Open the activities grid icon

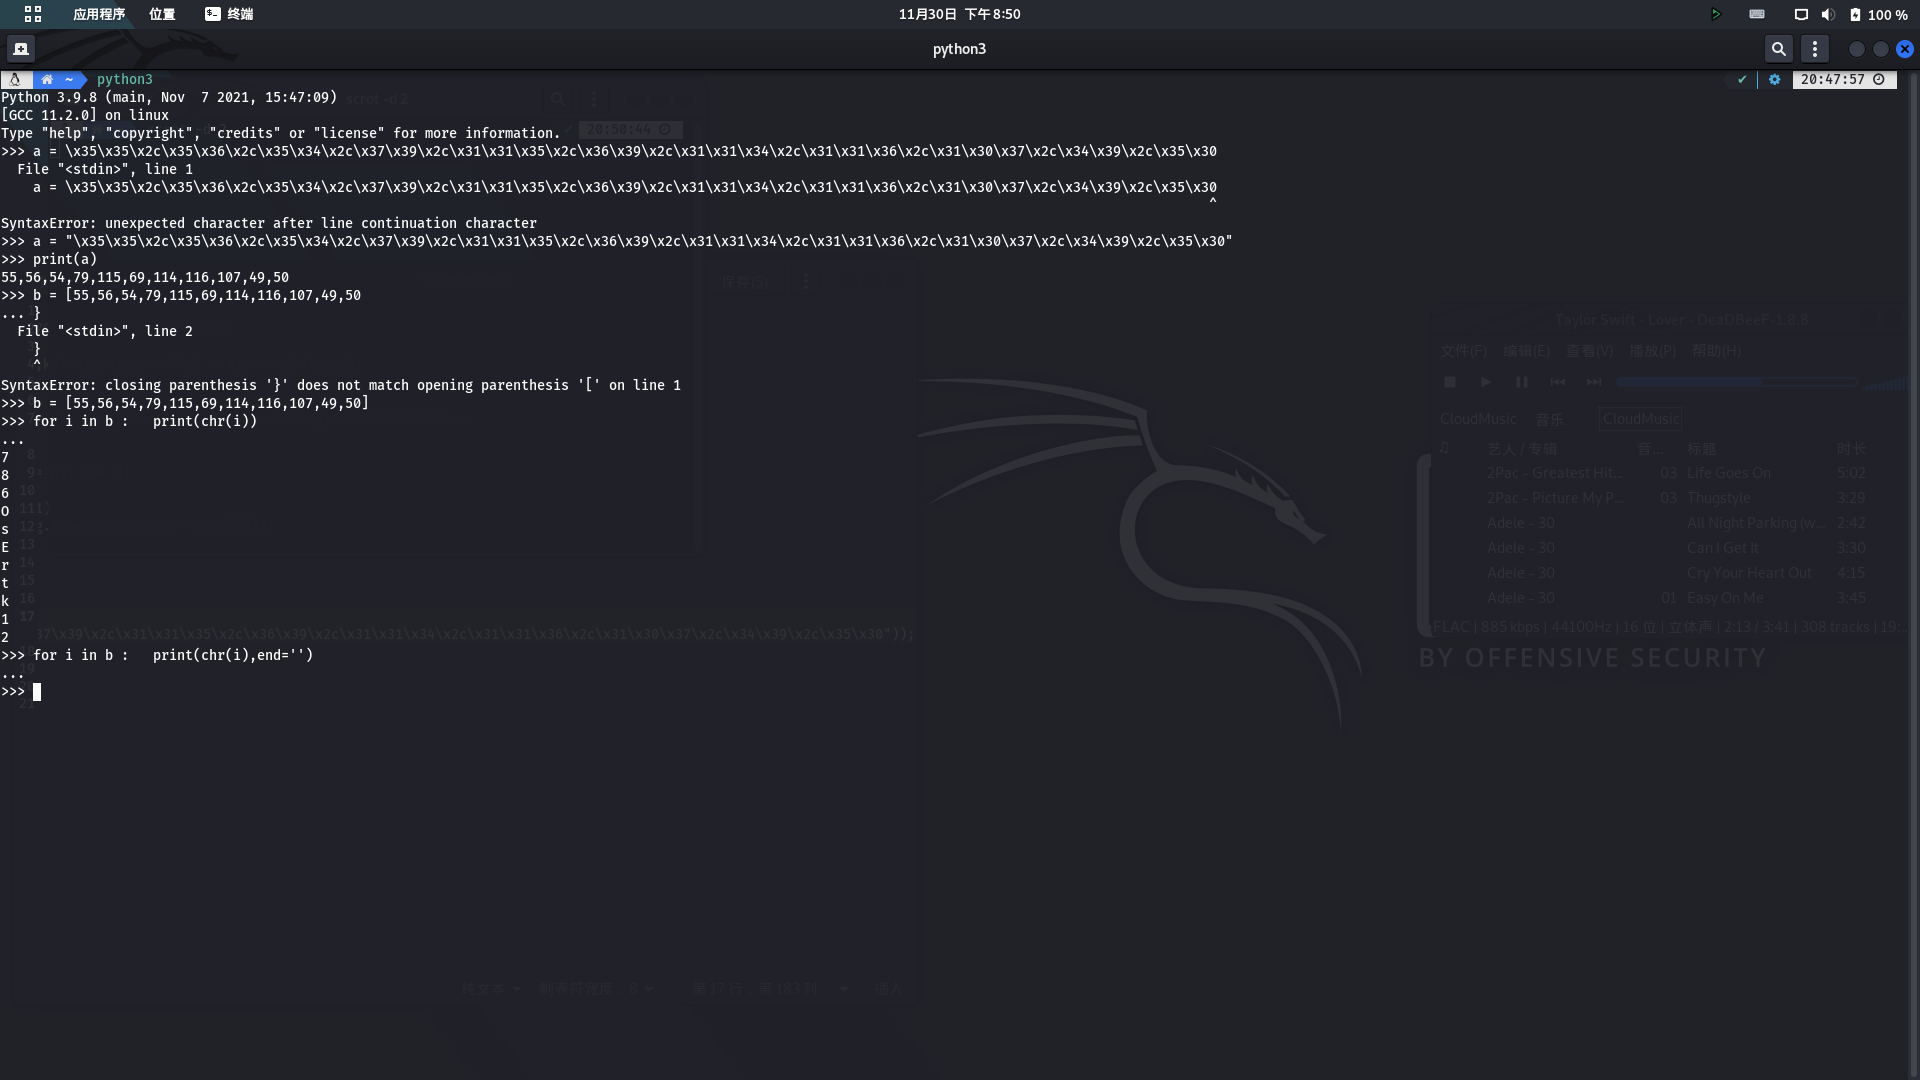pyautogui.click(x=33, y=14)
